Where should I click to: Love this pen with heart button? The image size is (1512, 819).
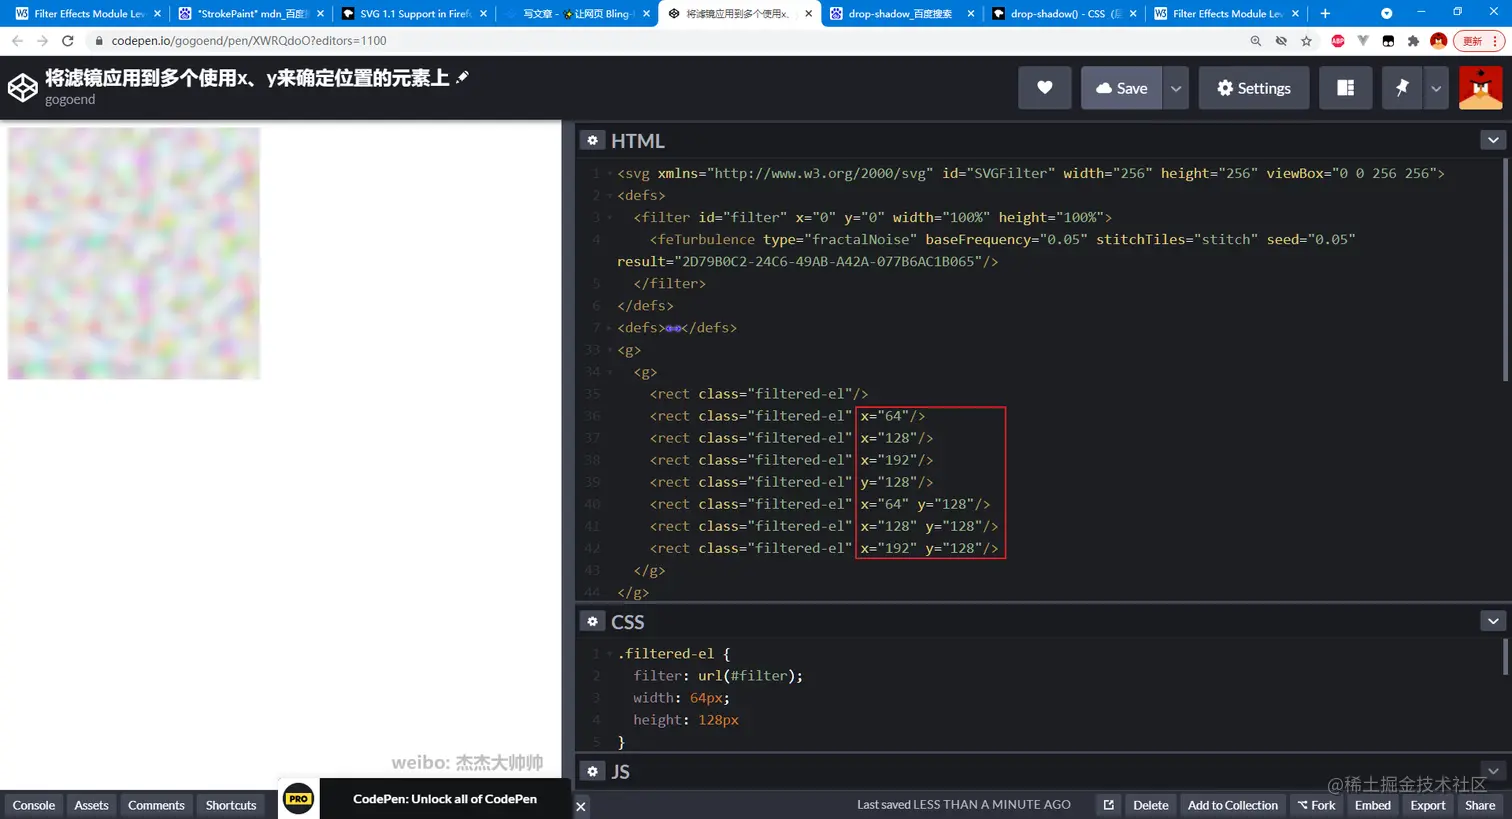[x=1044, y=88]
